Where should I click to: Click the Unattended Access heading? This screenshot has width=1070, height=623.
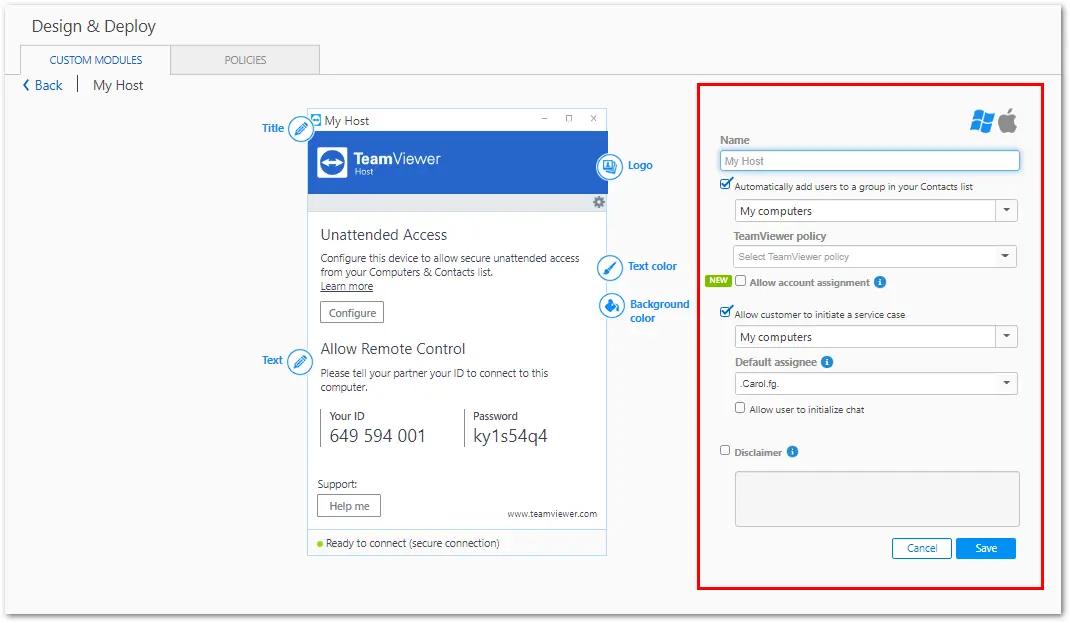[384, 235]
